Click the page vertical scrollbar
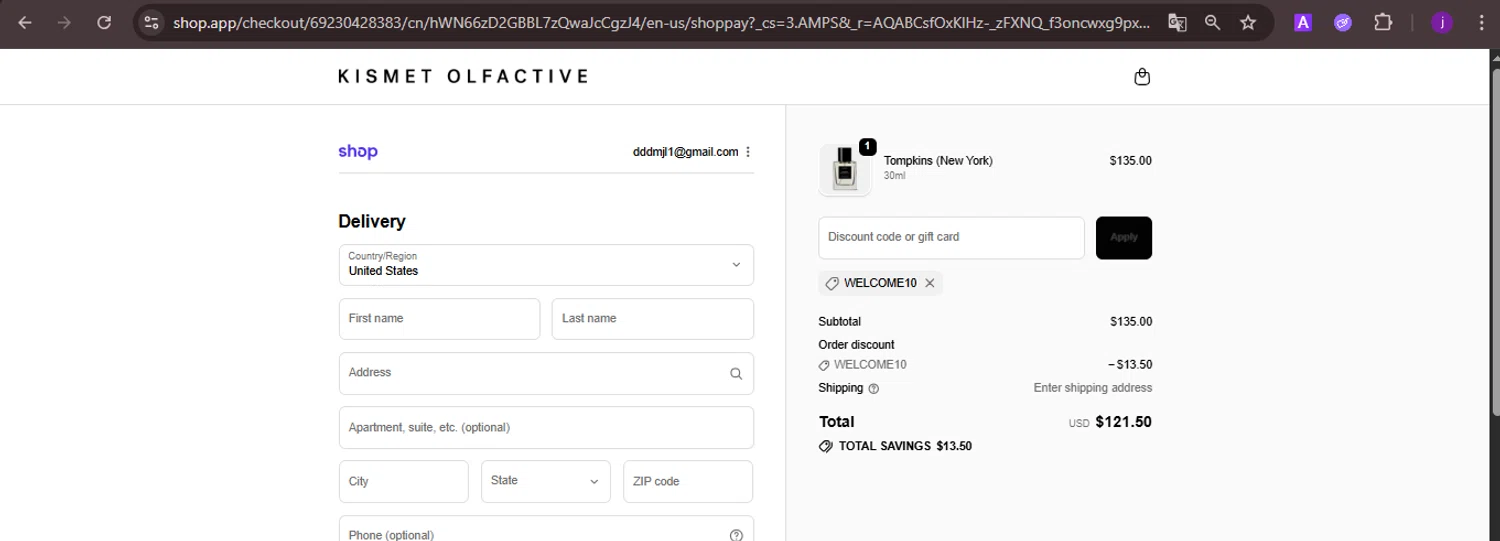 (x=1495, y=240)
